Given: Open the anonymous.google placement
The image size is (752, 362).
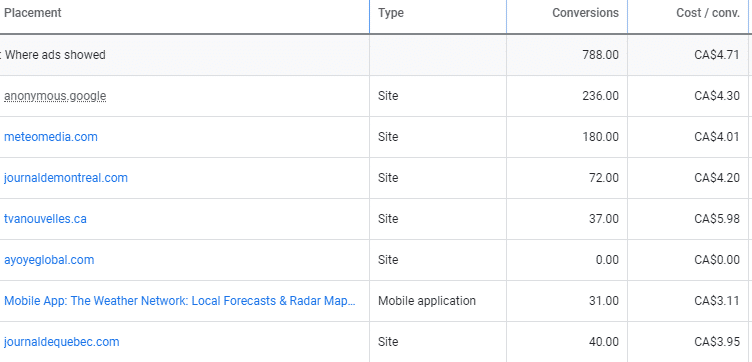Looking at the screenshot, I should [55, 96].
